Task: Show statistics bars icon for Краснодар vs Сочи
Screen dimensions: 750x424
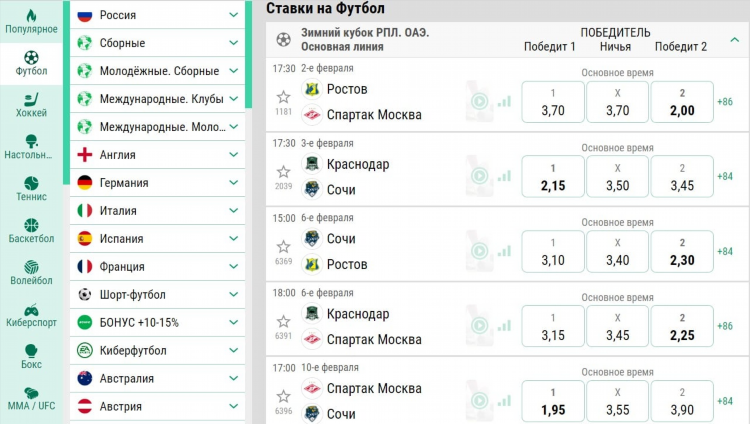Action: [504, 176]
